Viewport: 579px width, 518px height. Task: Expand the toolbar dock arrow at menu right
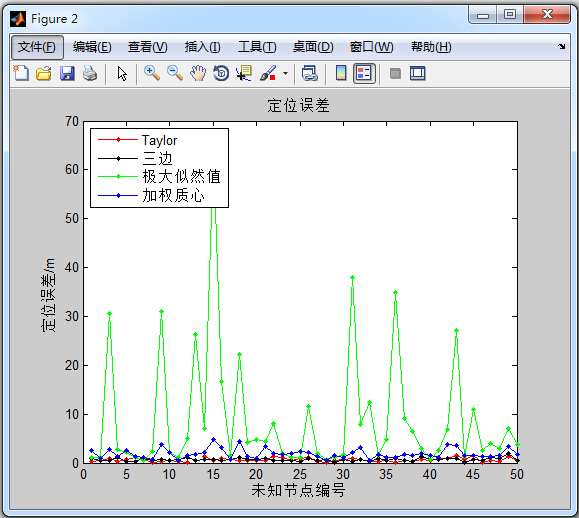coord(562,47)
